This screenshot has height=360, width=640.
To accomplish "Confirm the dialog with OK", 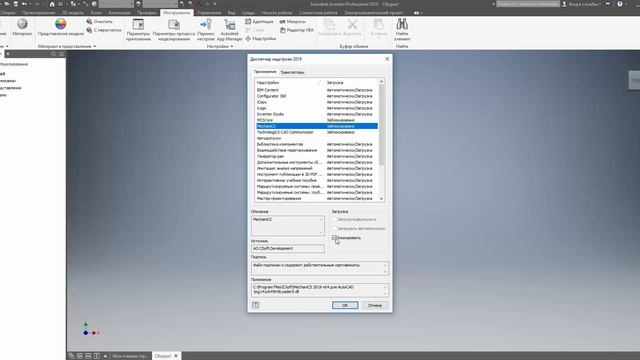I will coord(345,305).
